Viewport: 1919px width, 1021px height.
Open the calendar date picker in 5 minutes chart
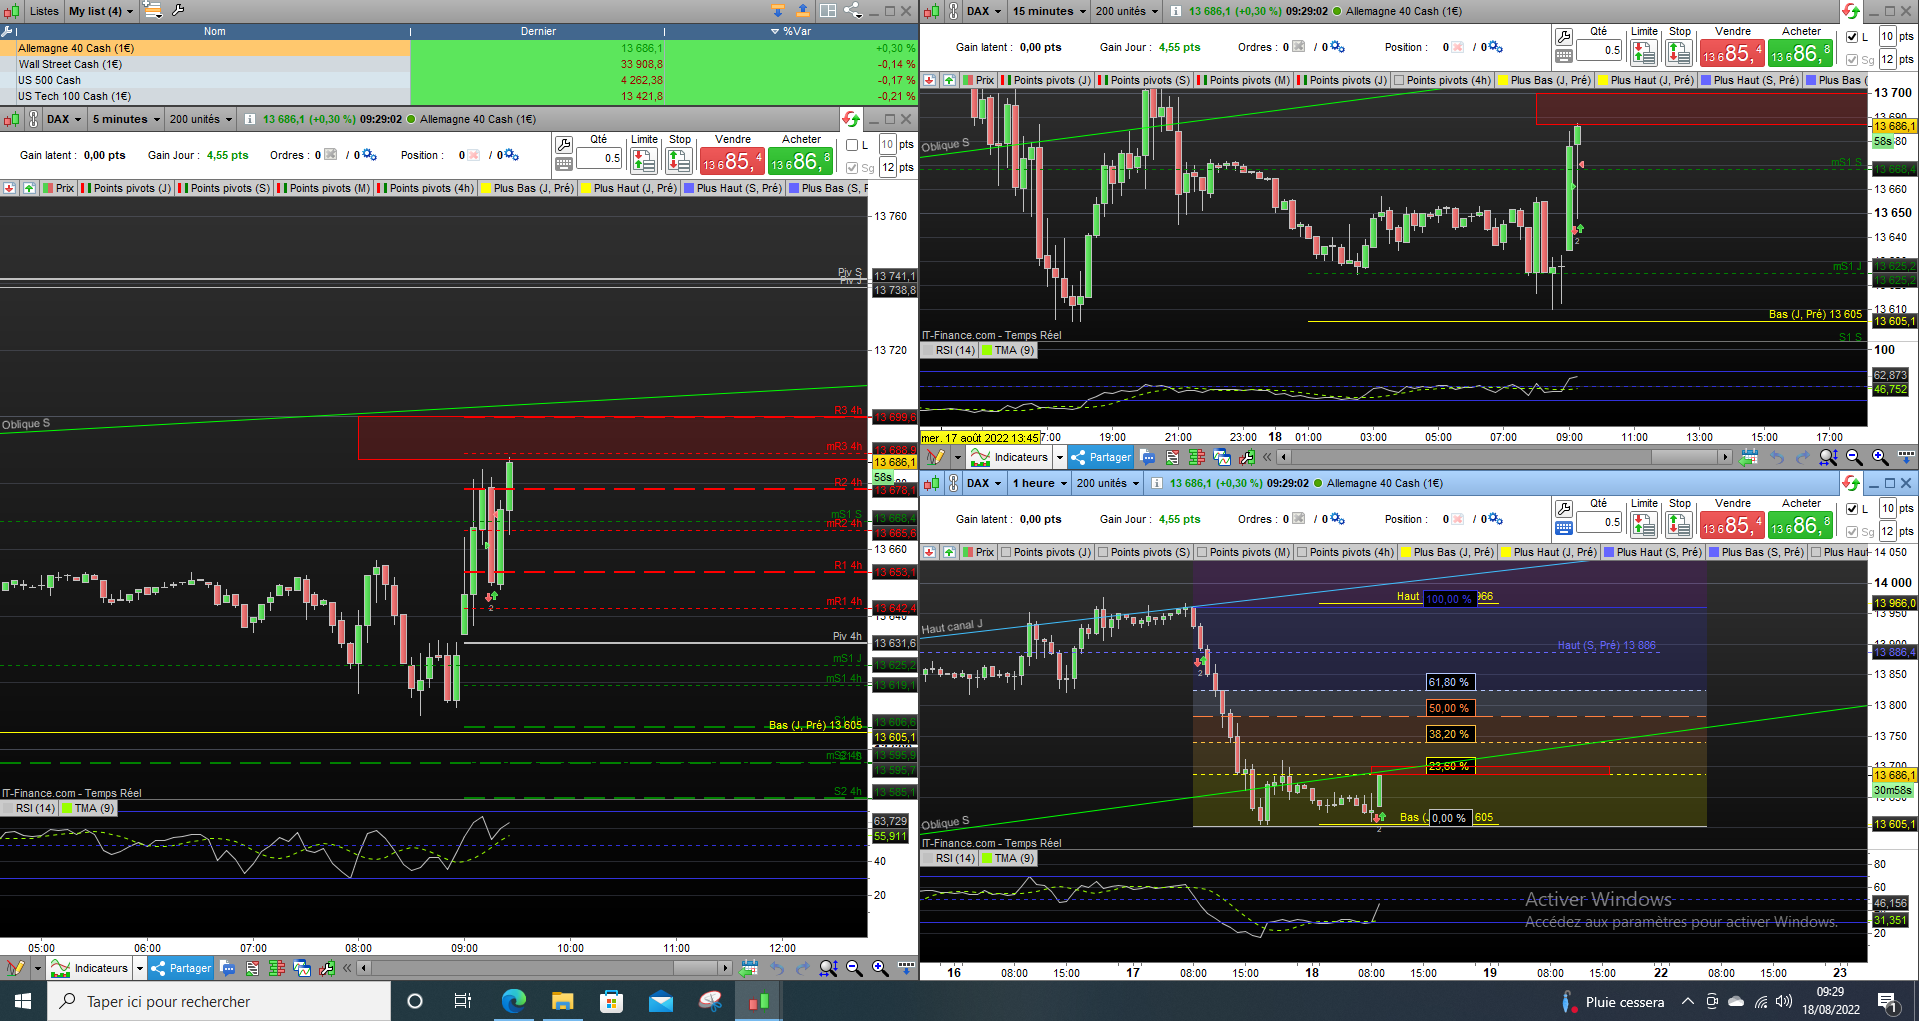pyautogui.click(x=749, y=968)
